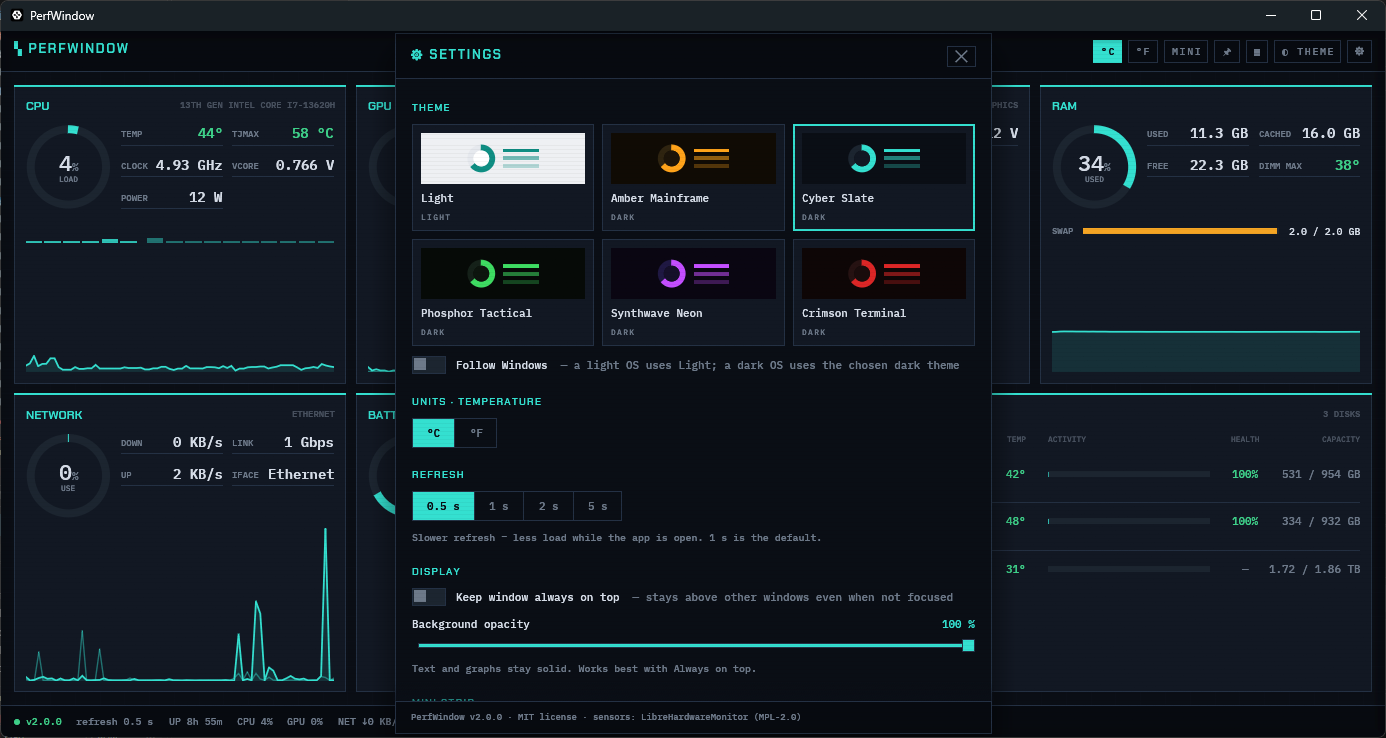Choose the Light theme card

pos(503,177)
